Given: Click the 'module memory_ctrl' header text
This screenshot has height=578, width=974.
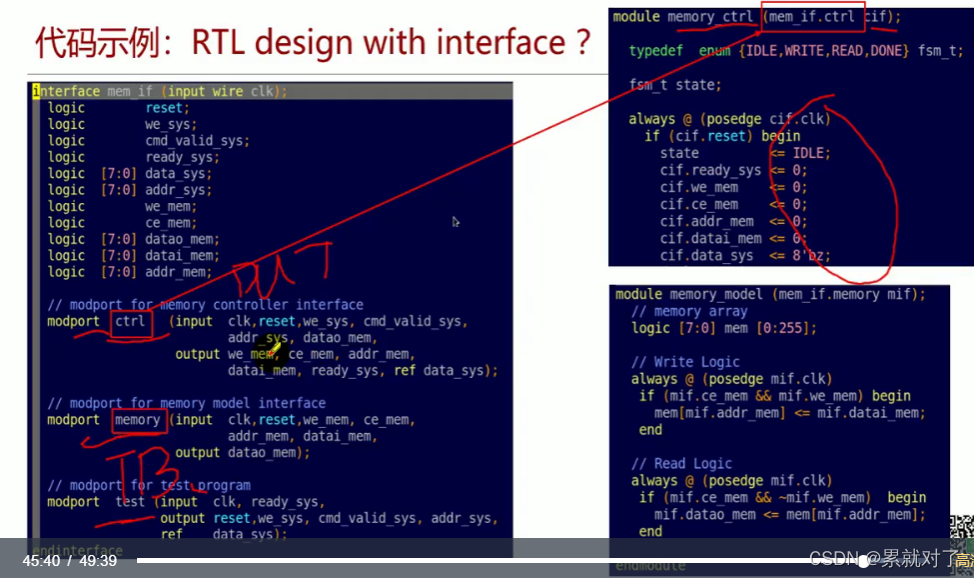Looking at the screenshot, I should (x=683, y=17).
